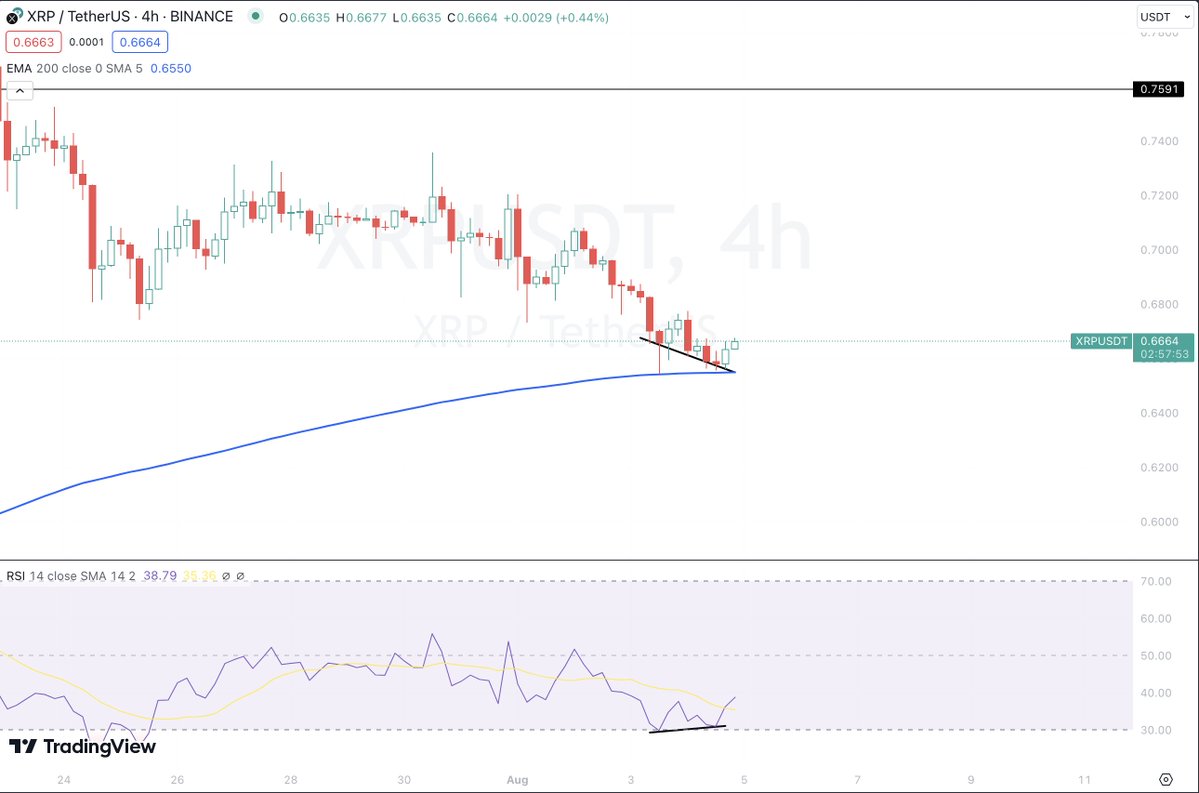
Task: Click the XRP symbol logo icon
Action: tap(14, 16)
